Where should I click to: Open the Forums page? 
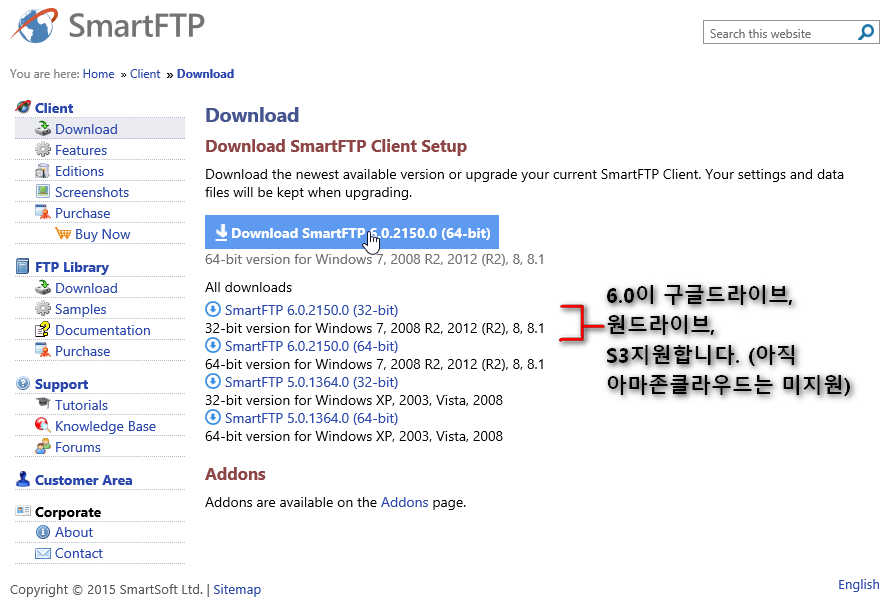pos(78,447)
